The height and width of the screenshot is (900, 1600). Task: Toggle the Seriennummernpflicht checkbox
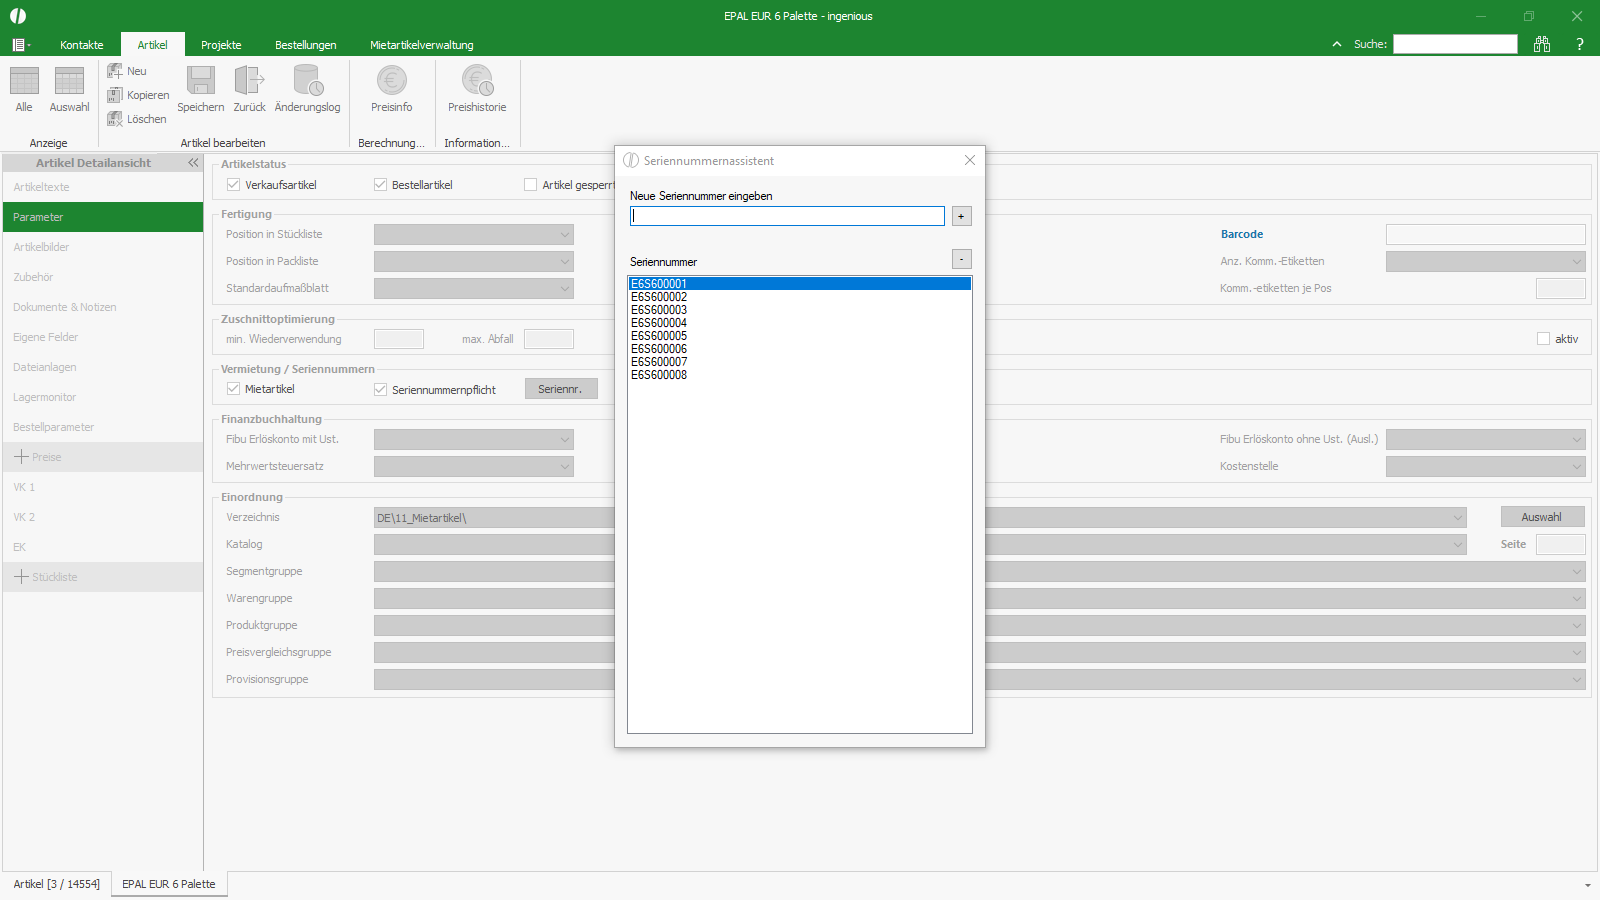tap(380, 390)
